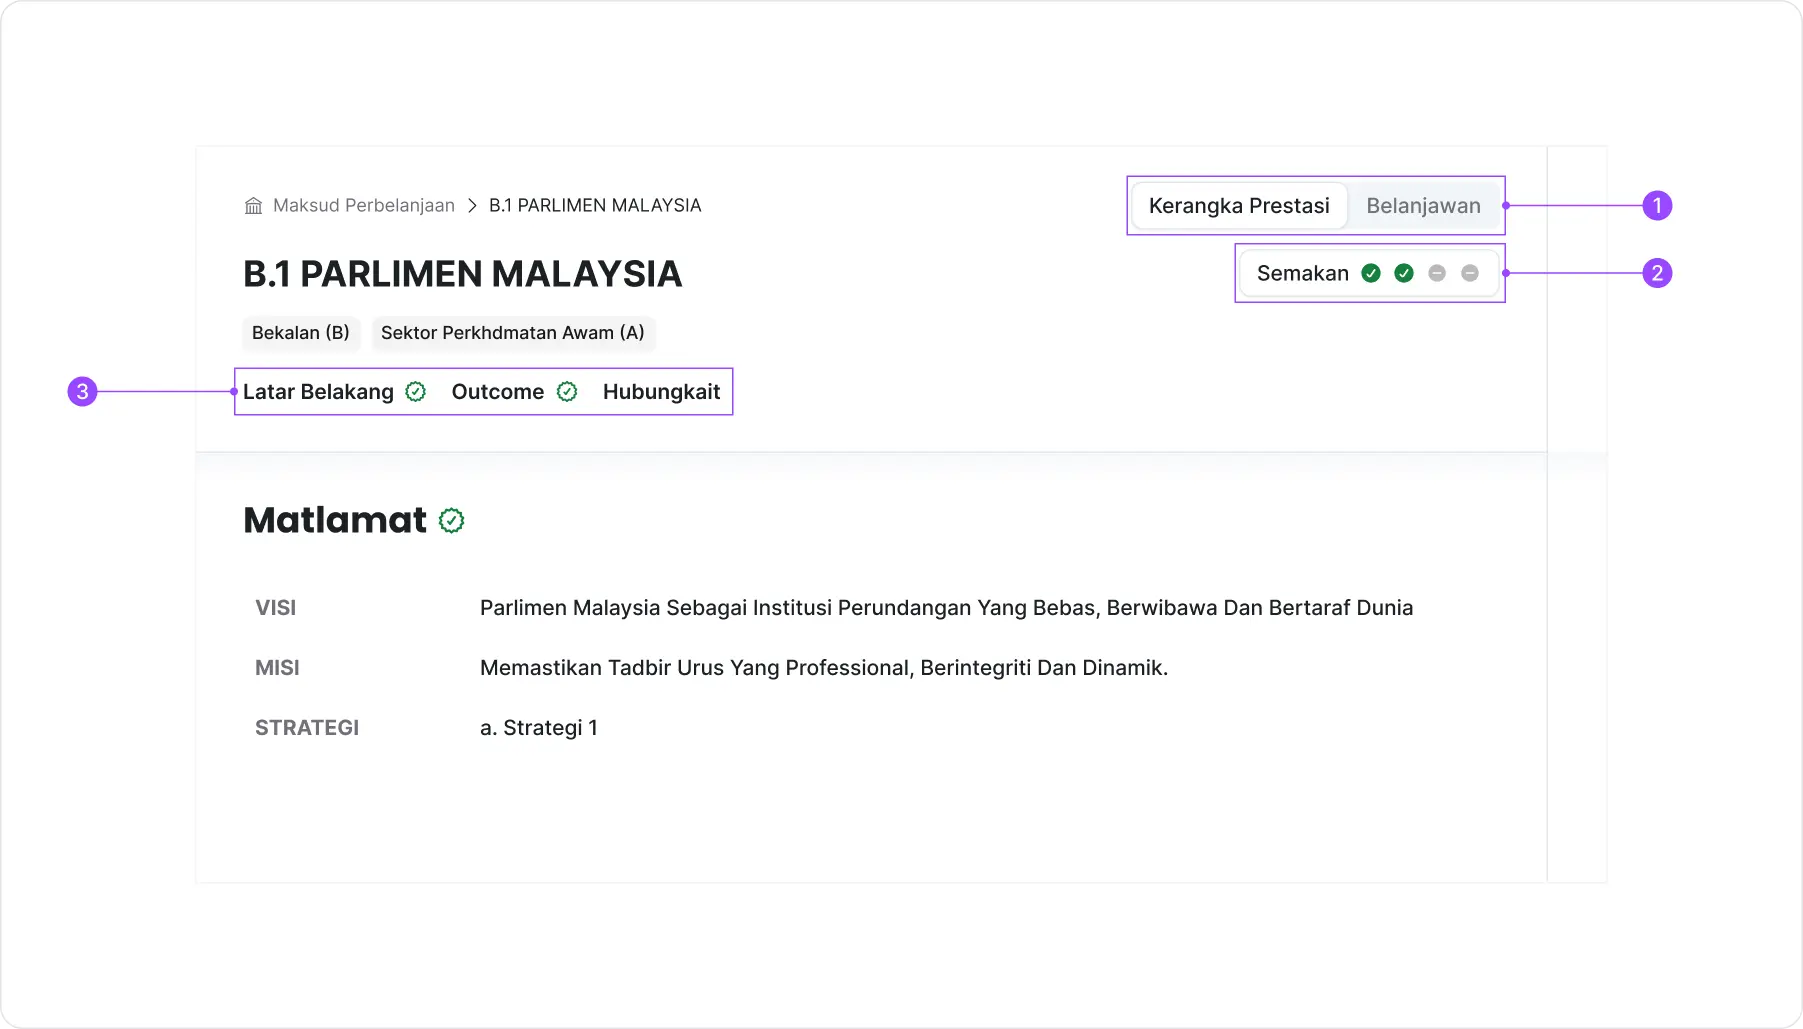Open the Latar Belakang section tab
1803x1029 pixels.
coord(318,392)
